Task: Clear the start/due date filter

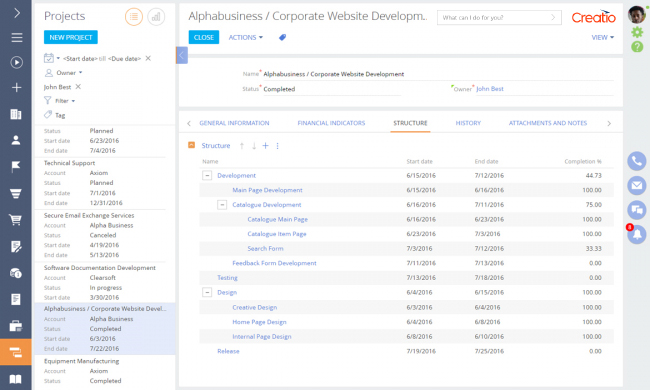Action: point(148,58)
